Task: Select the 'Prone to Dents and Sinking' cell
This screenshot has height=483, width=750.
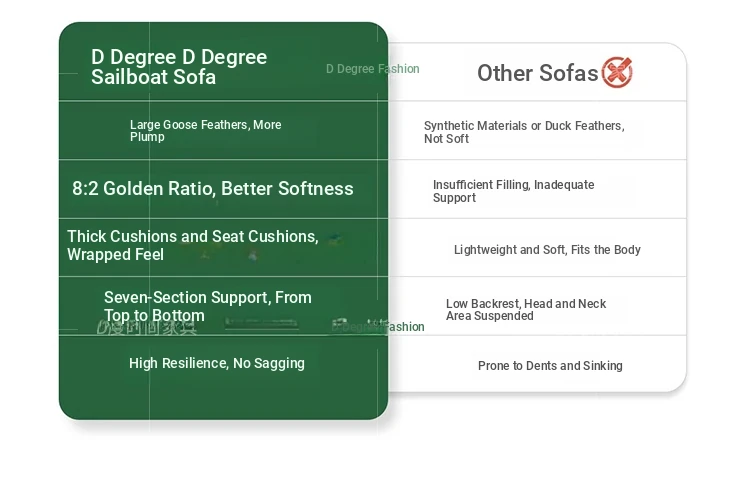Action: [x=550, y=366]
